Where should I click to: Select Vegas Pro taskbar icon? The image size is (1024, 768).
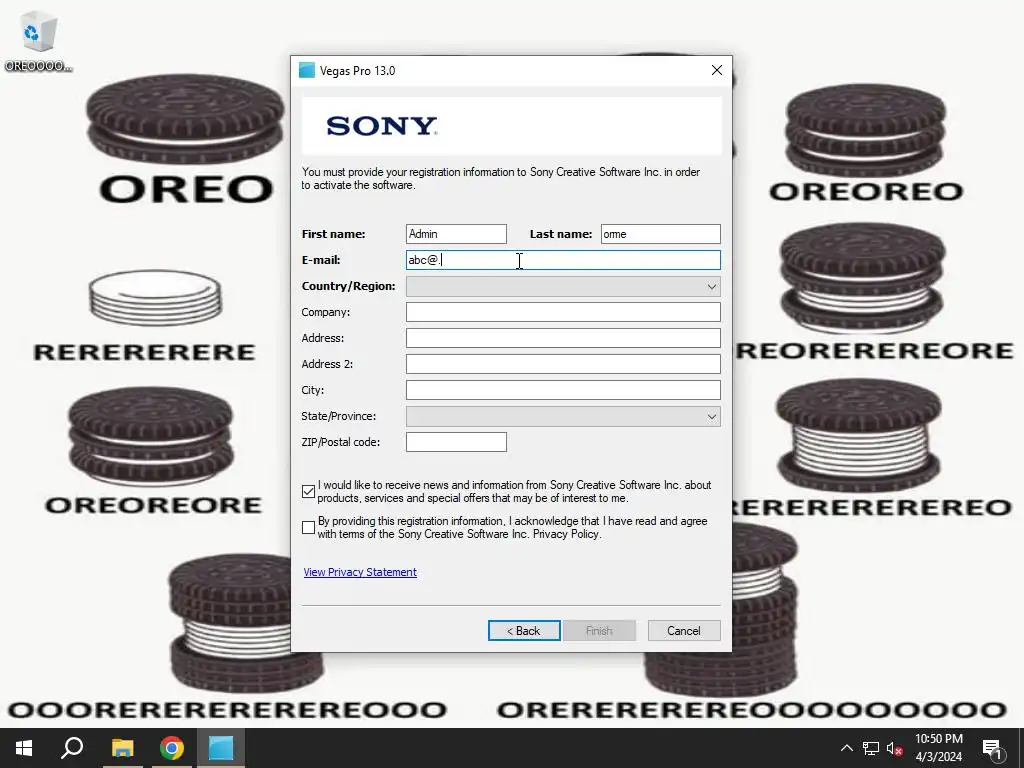coord(221,748)
